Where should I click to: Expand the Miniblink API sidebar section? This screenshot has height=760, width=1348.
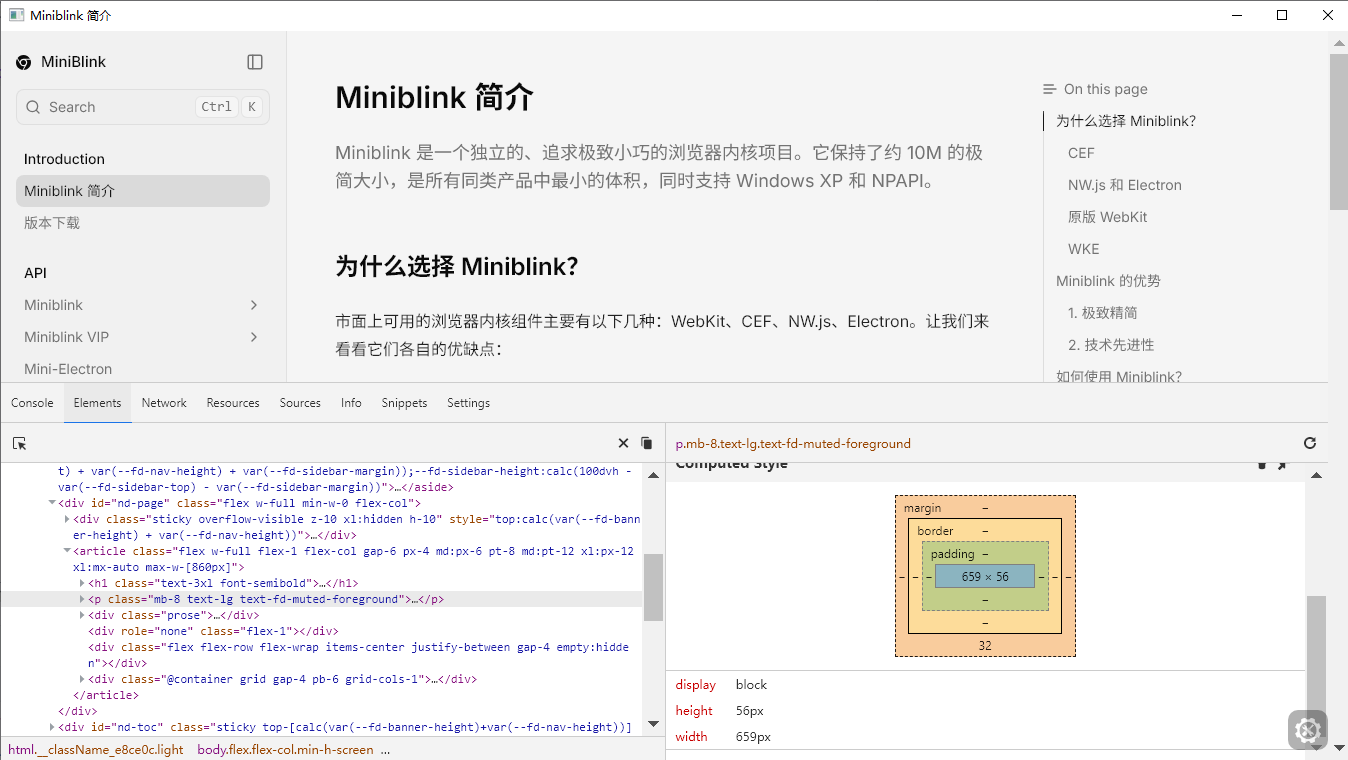254,305
